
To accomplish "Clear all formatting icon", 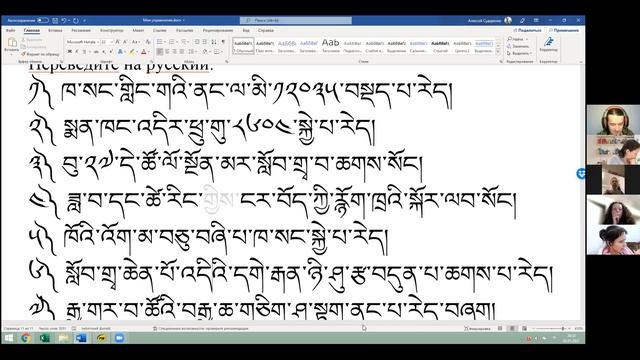I will 148,42.
